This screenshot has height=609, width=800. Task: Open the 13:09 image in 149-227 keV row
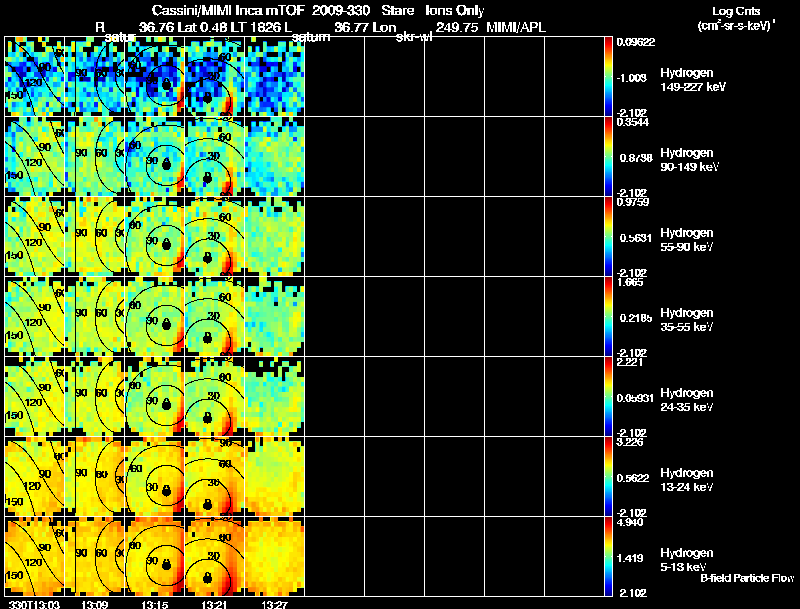(x=95, y=77)
